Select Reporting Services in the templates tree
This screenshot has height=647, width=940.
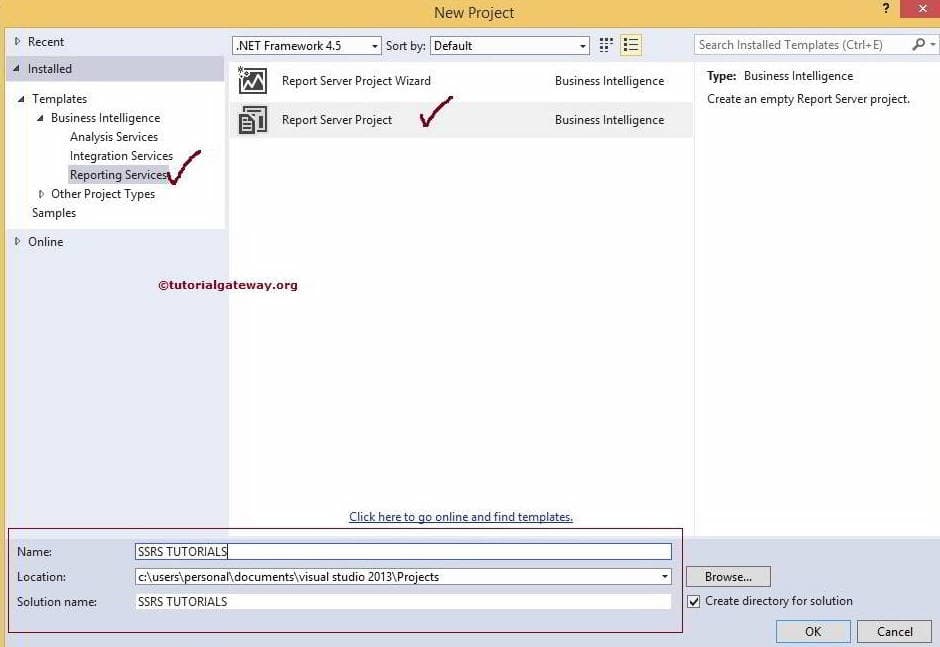pos(118,174)
